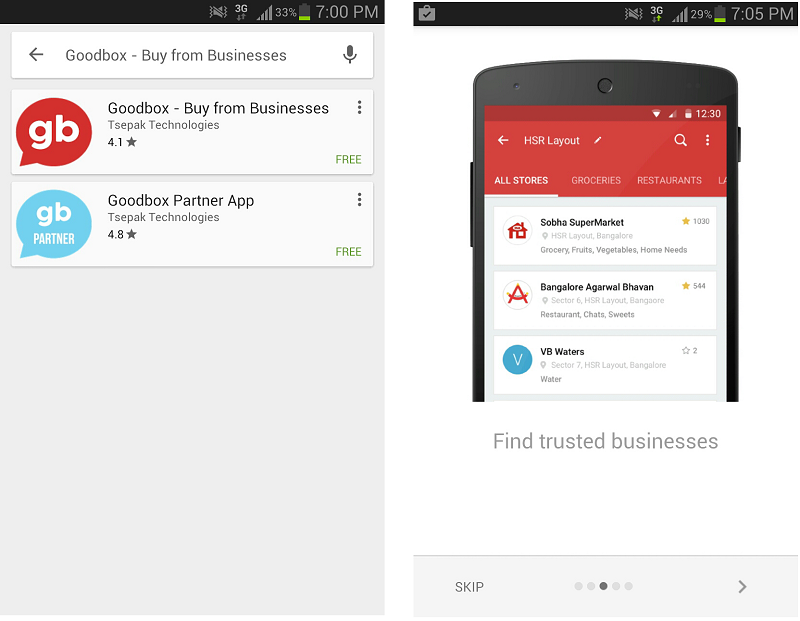The width and height of the screenshot is (800, 621).
Task: Tap the 4.1 star rating
Action: 122,142
